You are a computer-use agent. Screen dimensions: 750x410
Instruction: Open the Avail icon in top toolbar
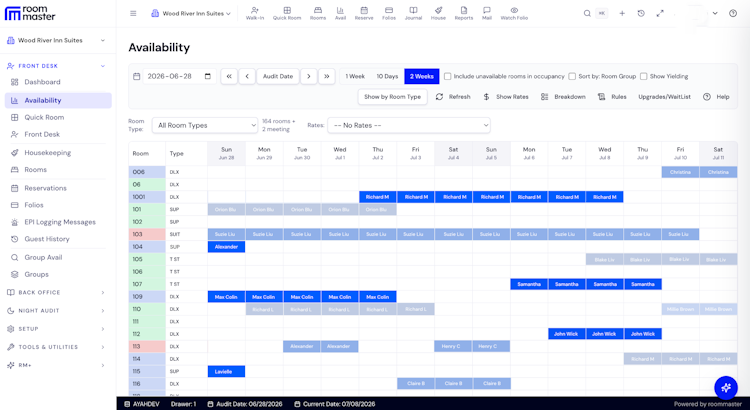340,13
